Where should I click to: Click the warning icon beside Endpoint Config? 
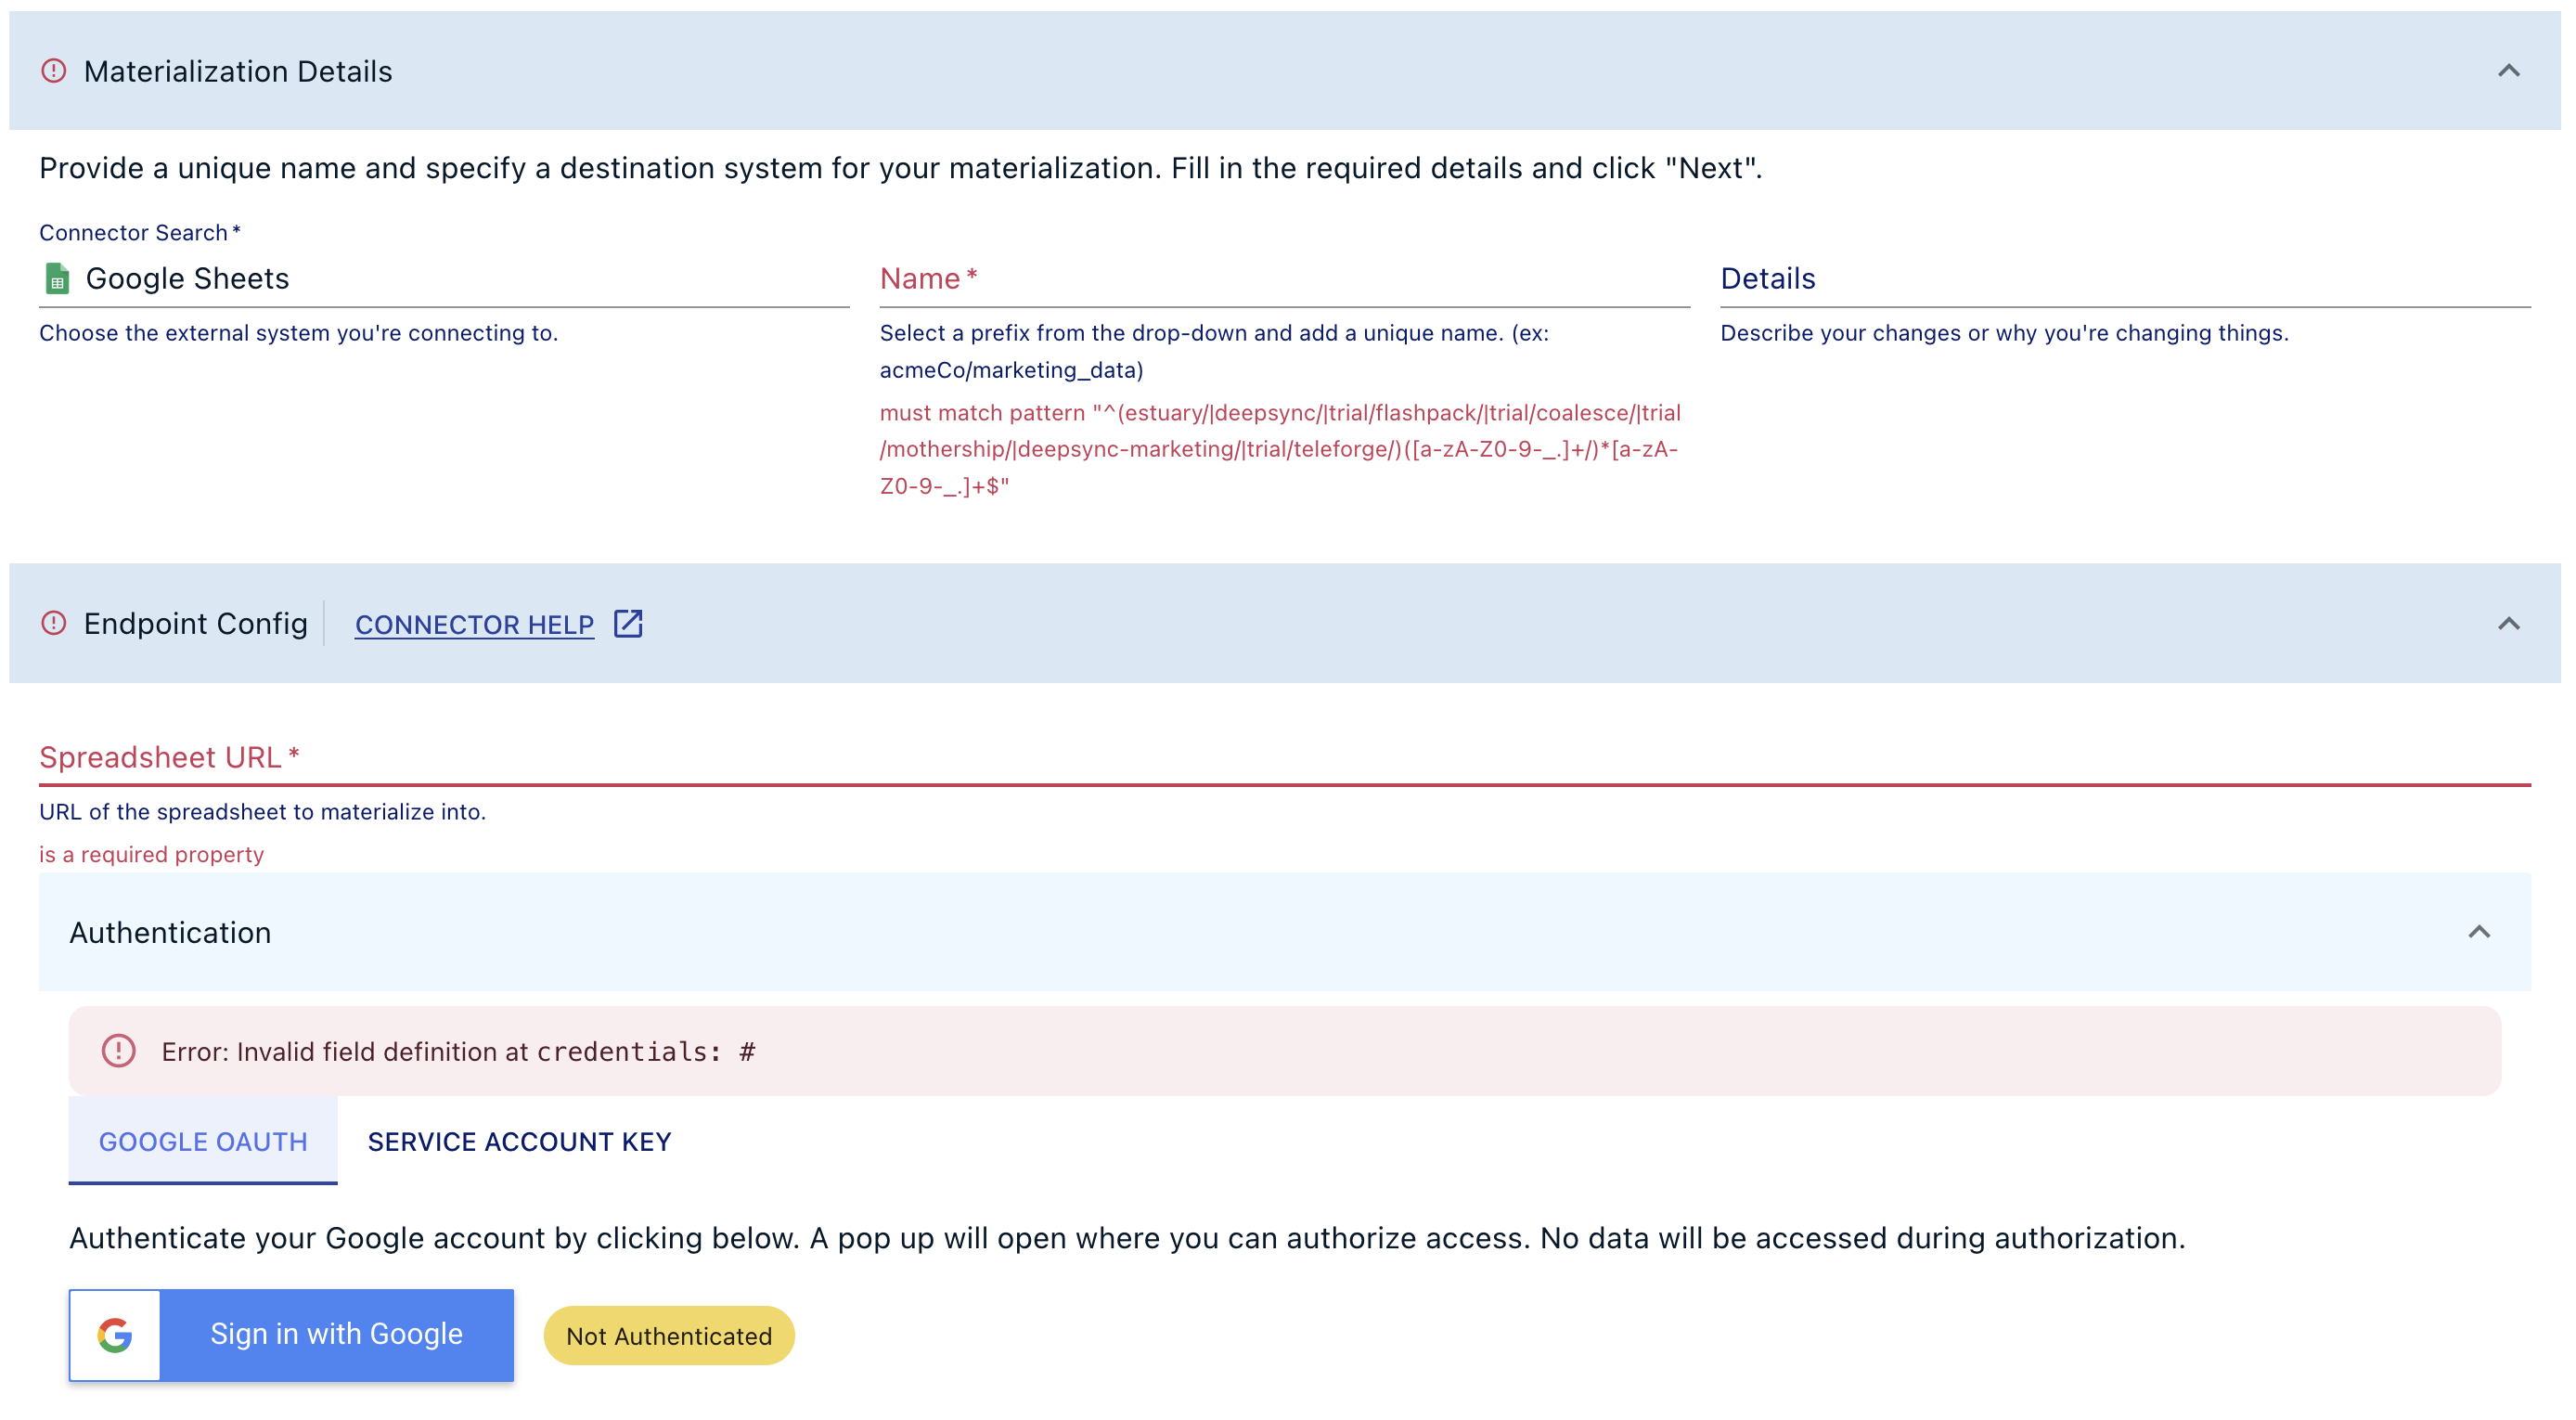point(53,623)
